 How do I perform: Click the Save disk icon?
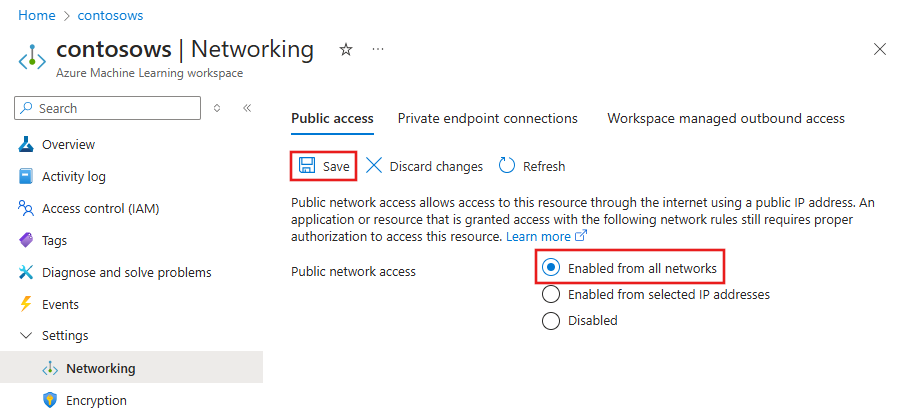pos(308,166)
